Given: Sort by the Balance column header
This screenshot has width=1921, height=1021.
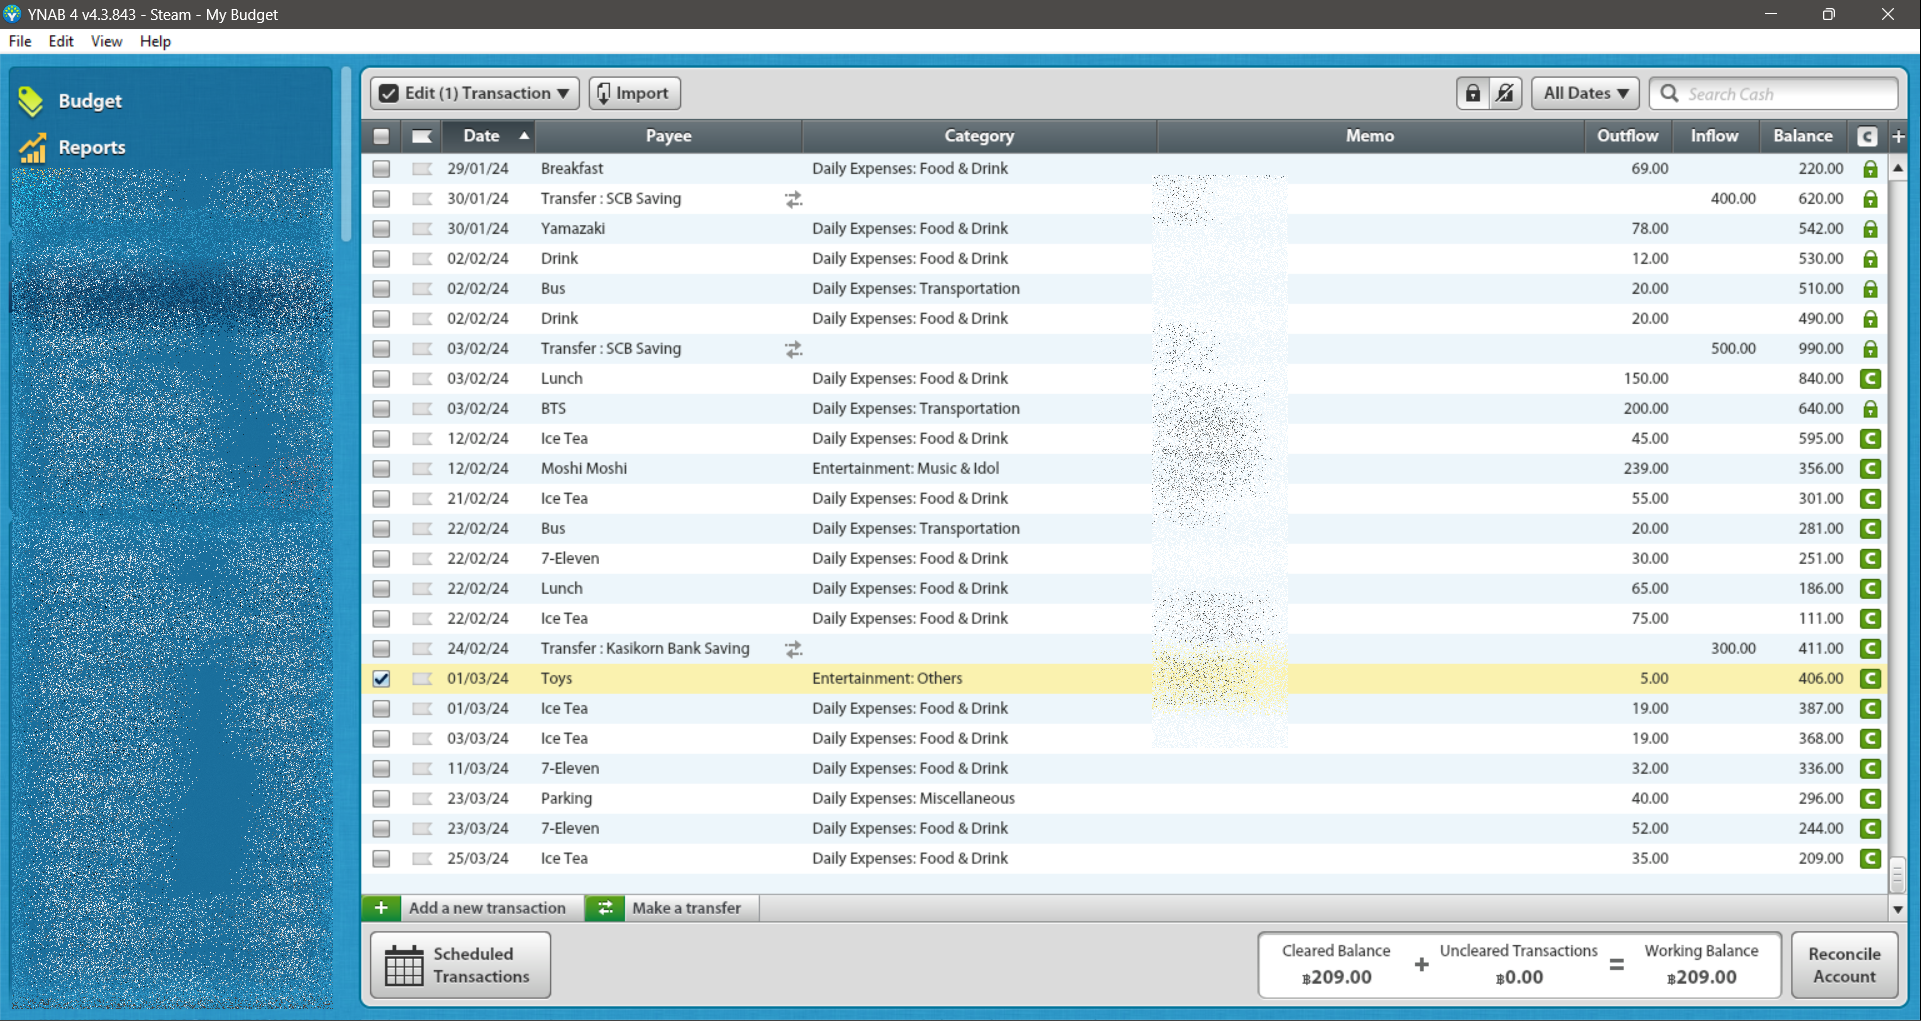Looking at the screenshot, I should pyautogui.click(x=1803, y=137).
